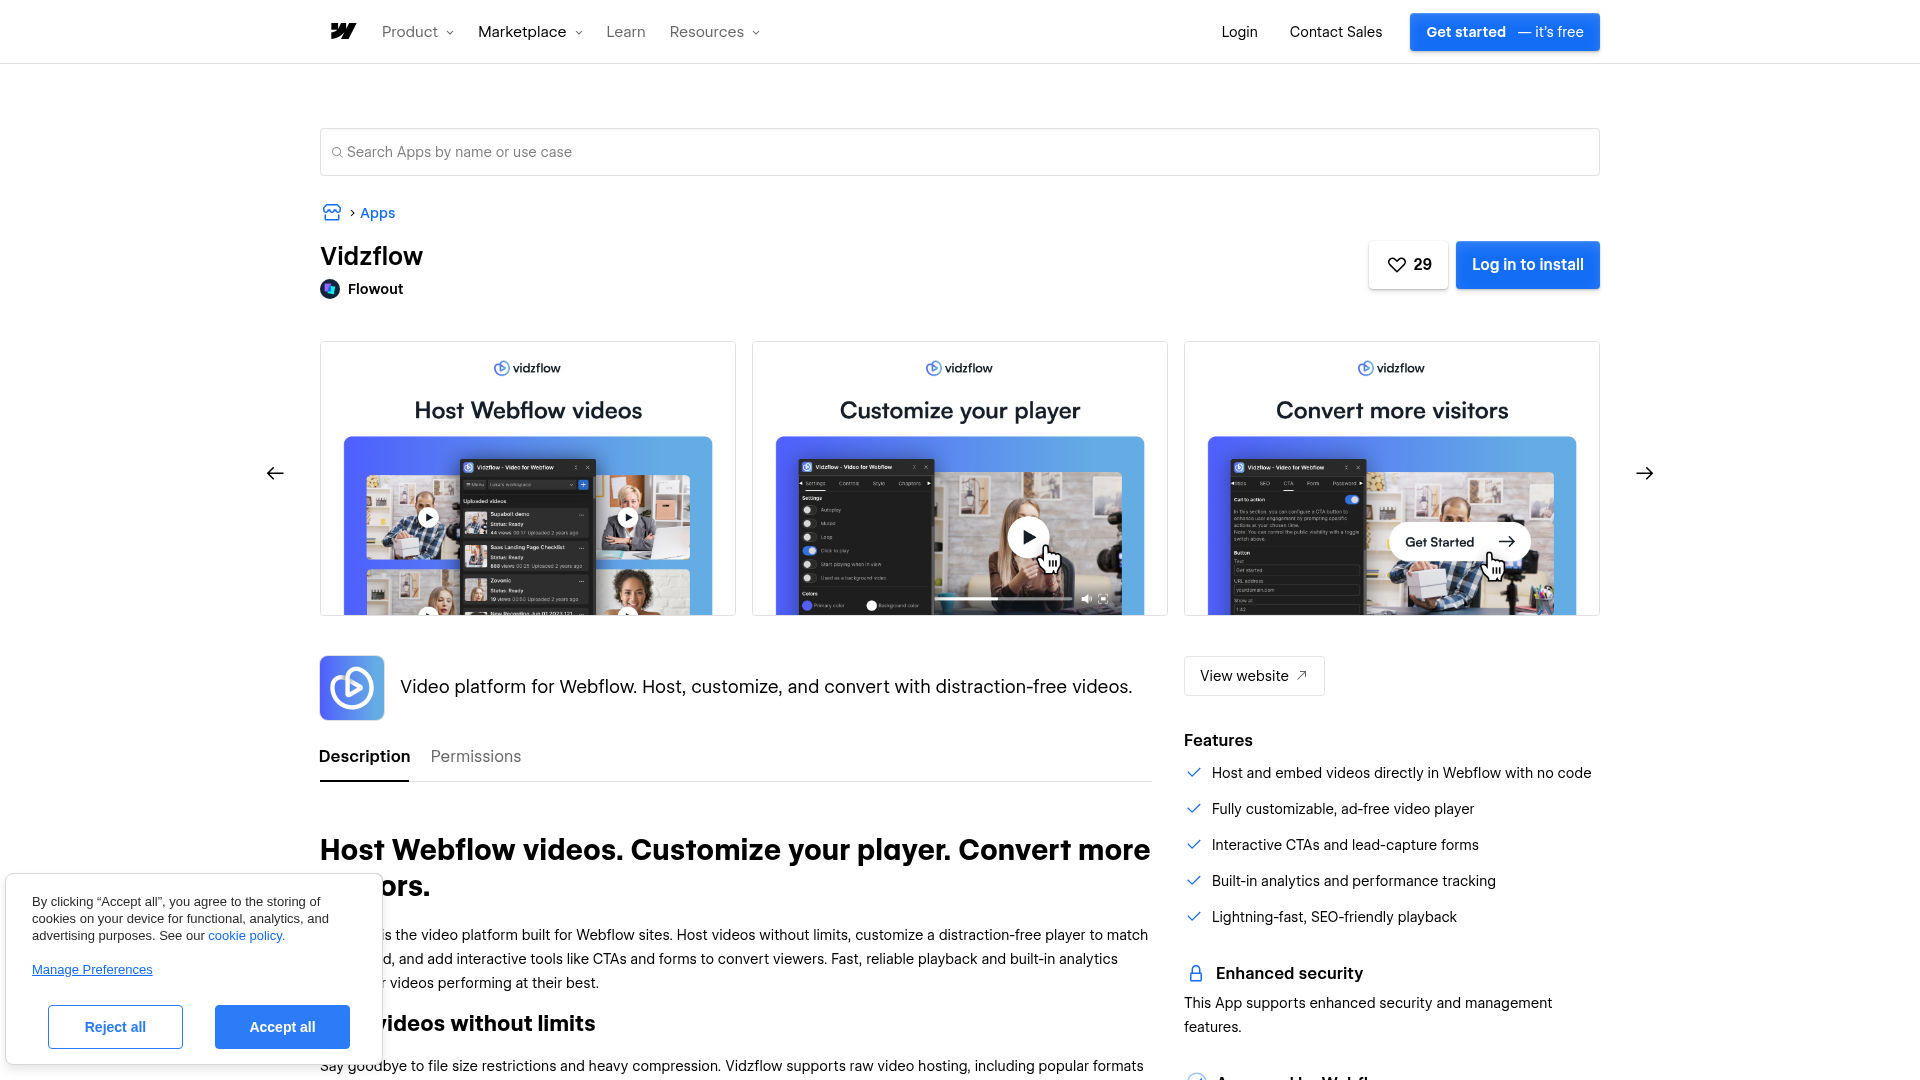1920x1080 pixels.
Task: Open the Customize your player screenshot
Action: 960,478
